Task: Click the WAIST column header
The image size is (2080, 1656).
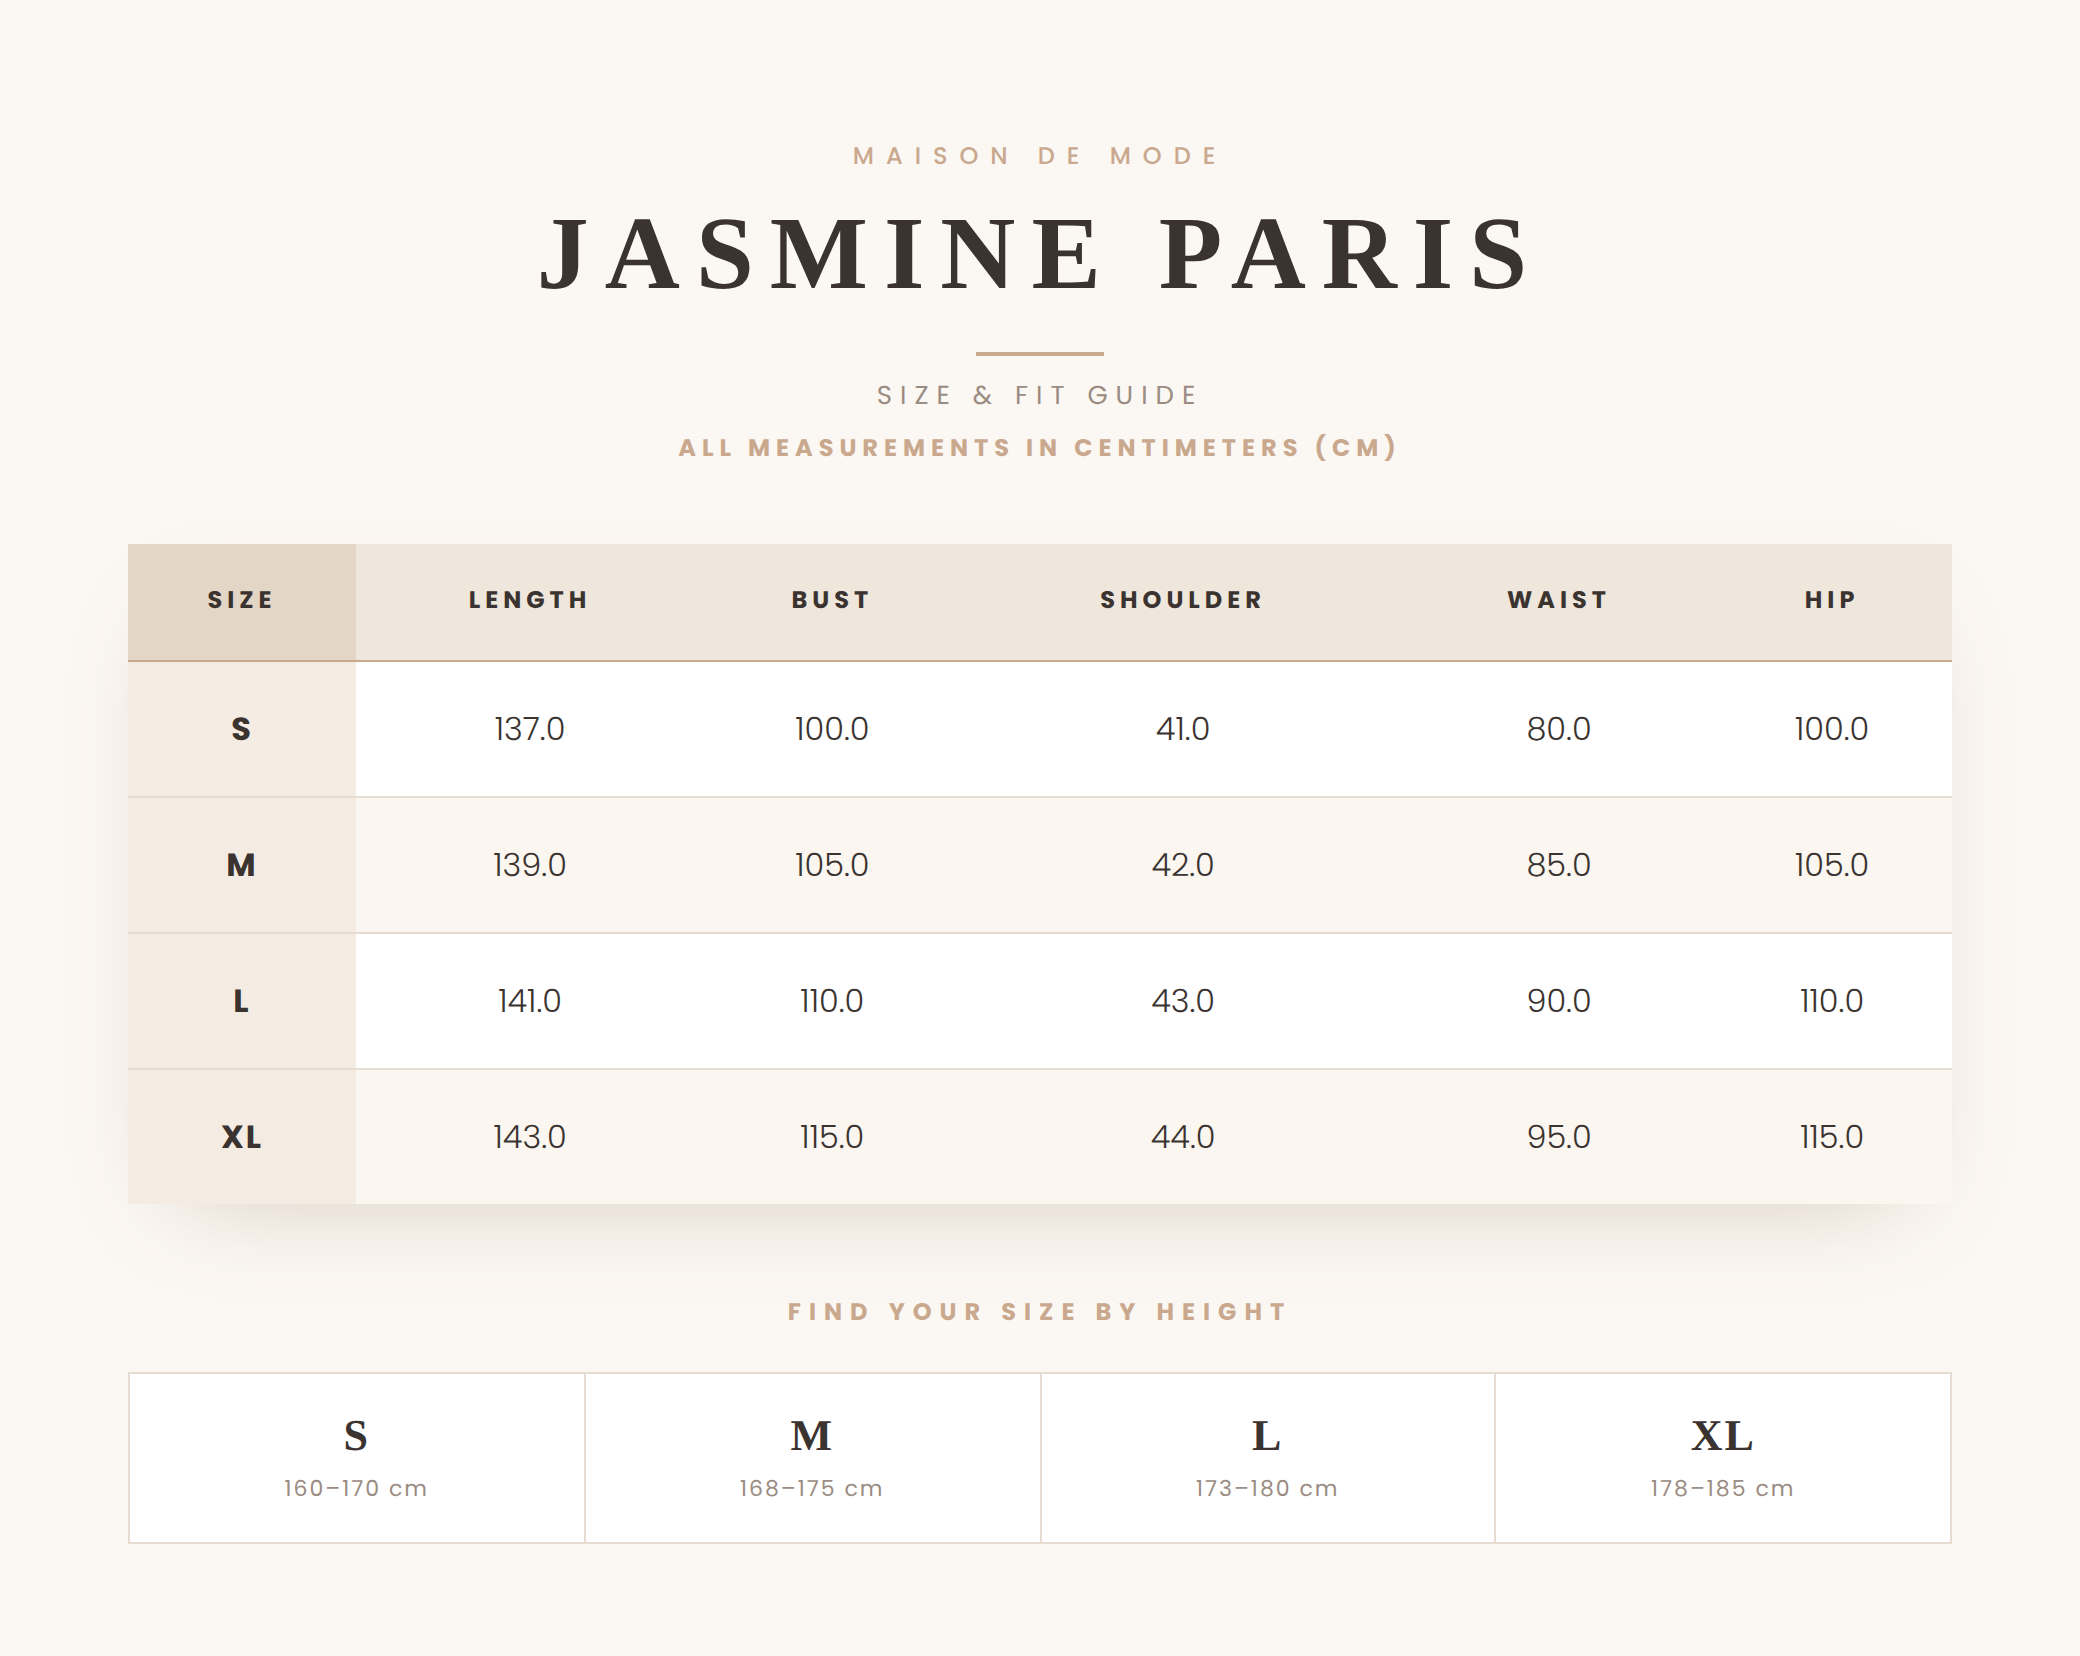Action: coord(1558,600)
